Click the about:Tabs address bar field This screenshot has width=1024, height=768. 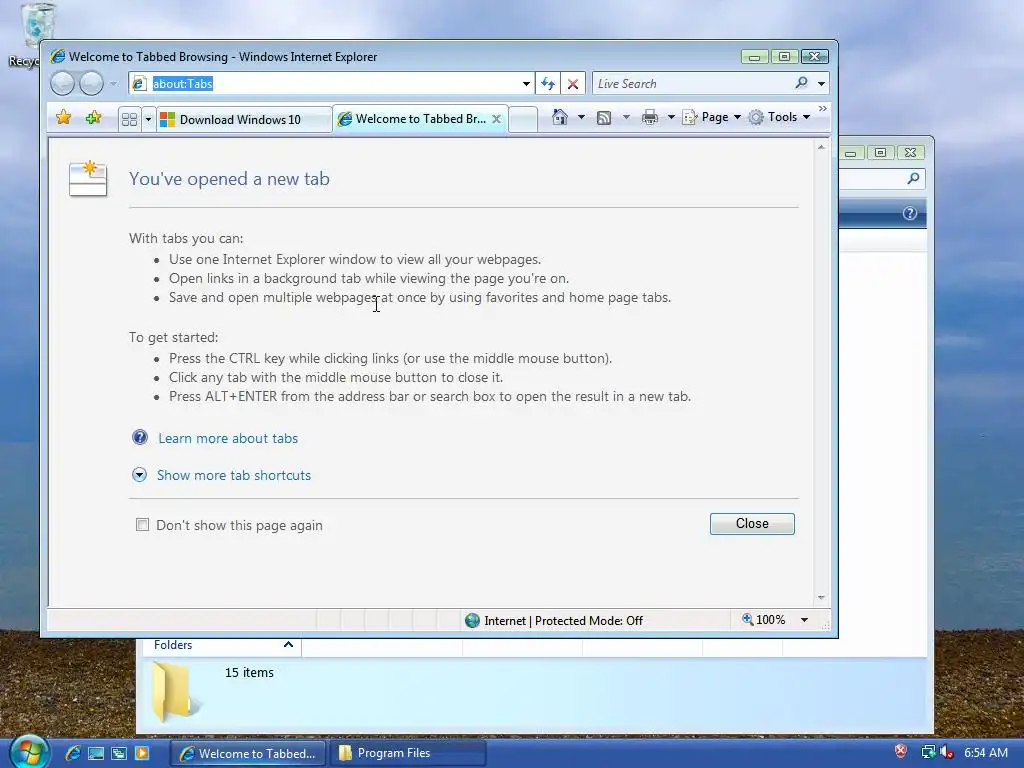click(333, 84)
